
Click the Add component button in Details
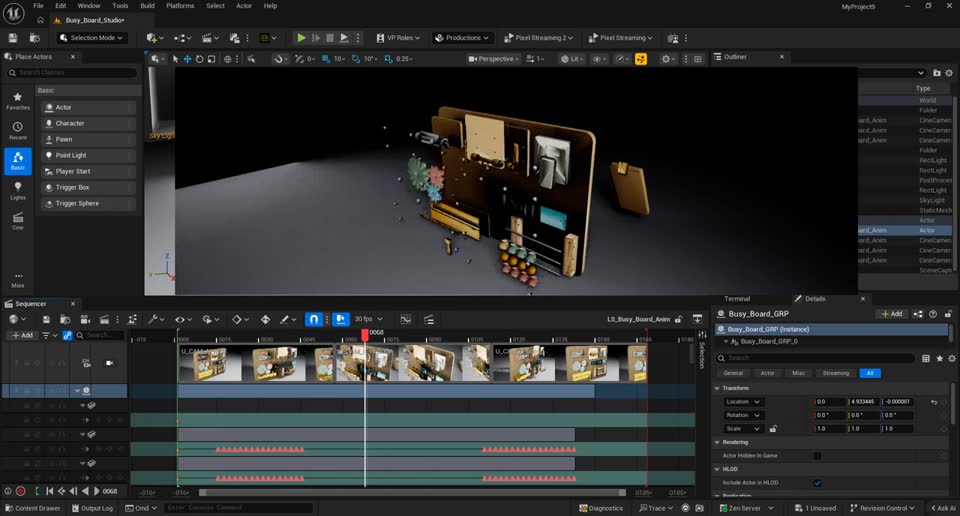pyautogui.click(x=891, y=314)
